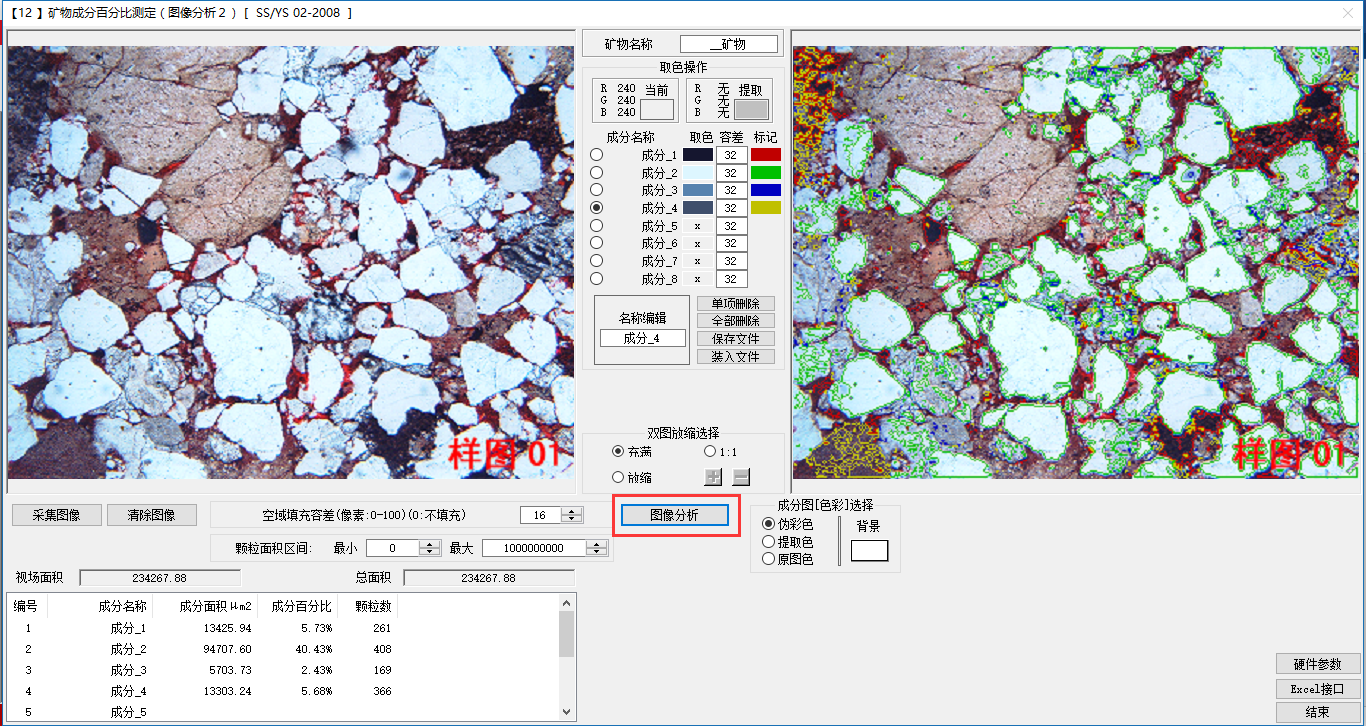1366x726 pixels.
Task: Click the 提取 extracted color box
Action: click(x=751, y=110)
